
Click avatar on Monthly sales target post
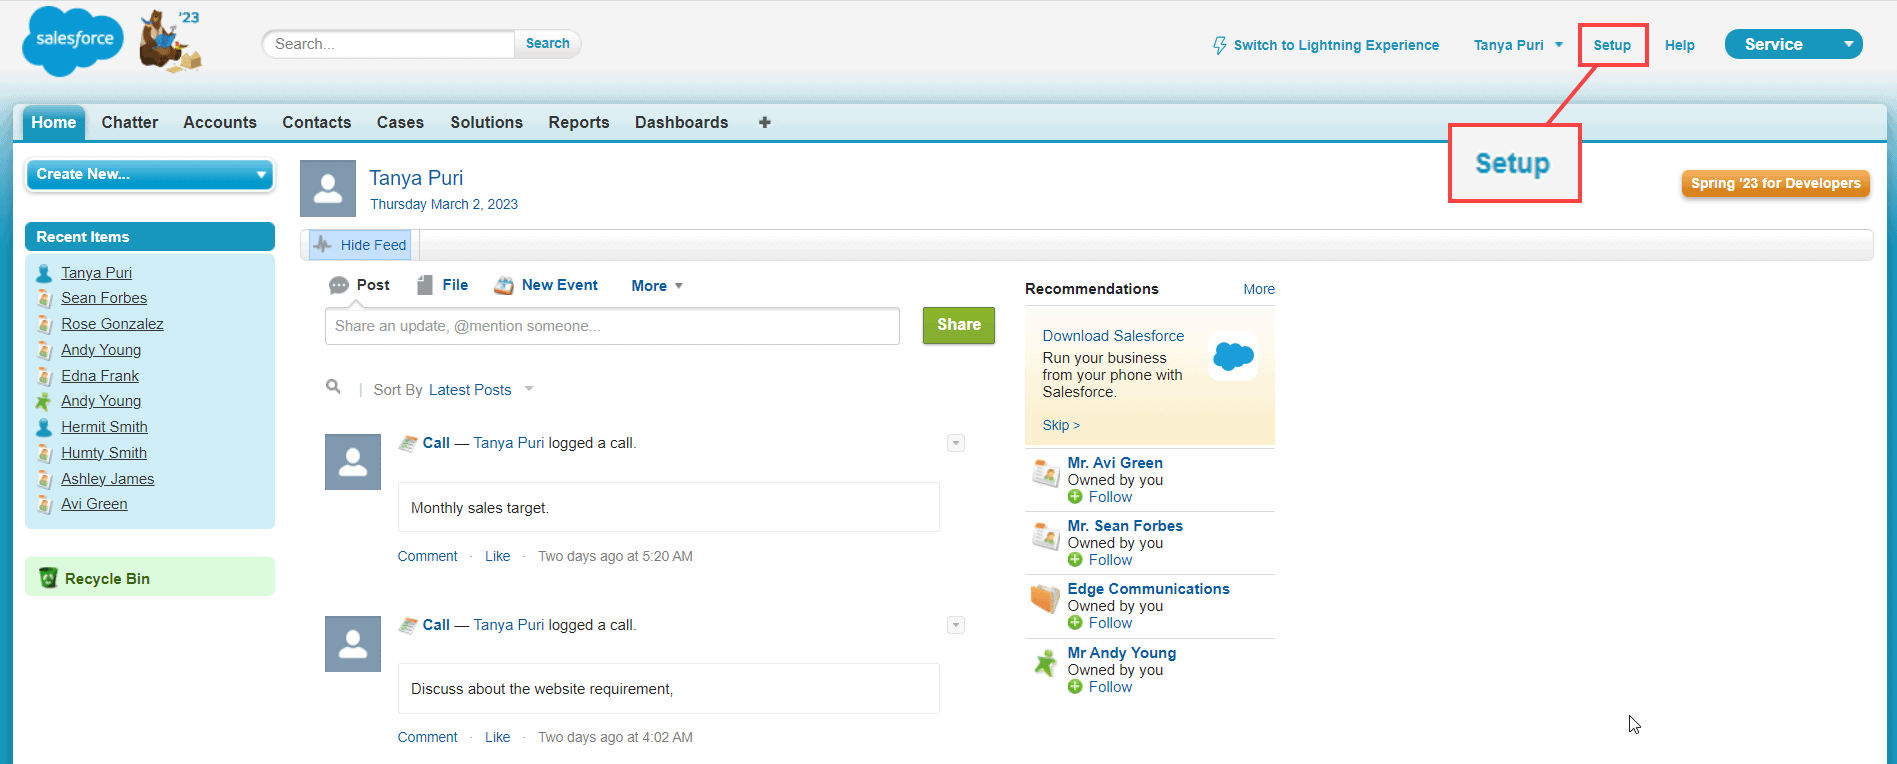[353, 462]
